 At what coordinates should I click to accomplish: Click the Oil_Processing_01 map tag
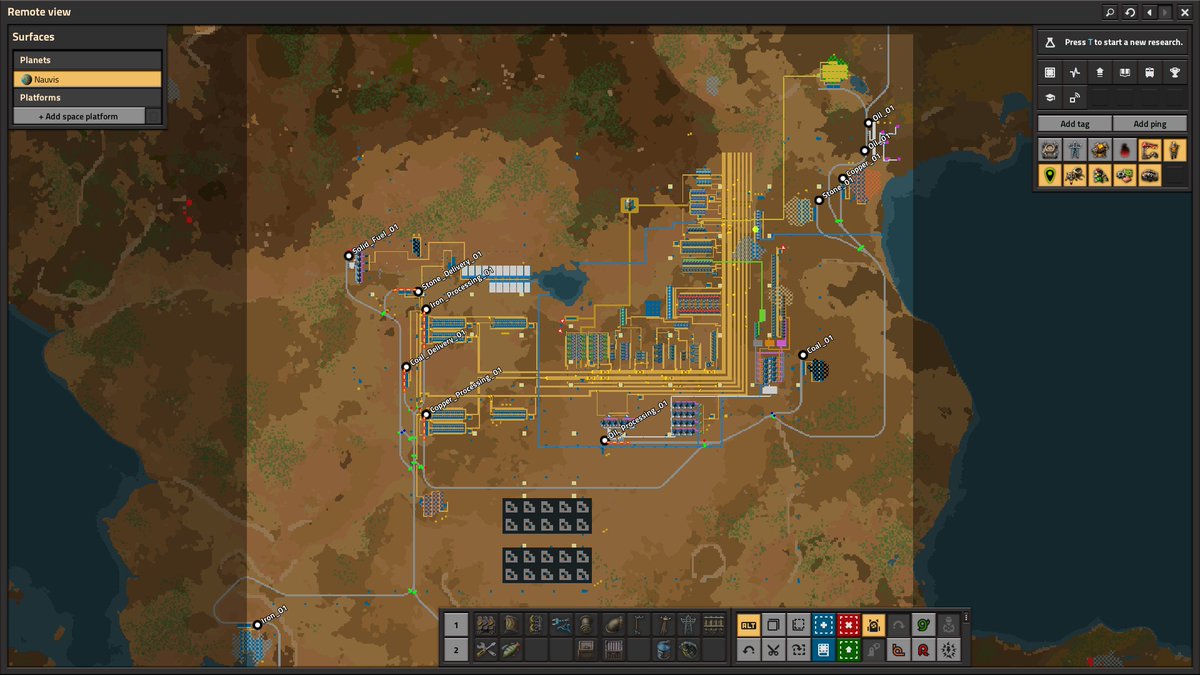(x=604, y=440)
